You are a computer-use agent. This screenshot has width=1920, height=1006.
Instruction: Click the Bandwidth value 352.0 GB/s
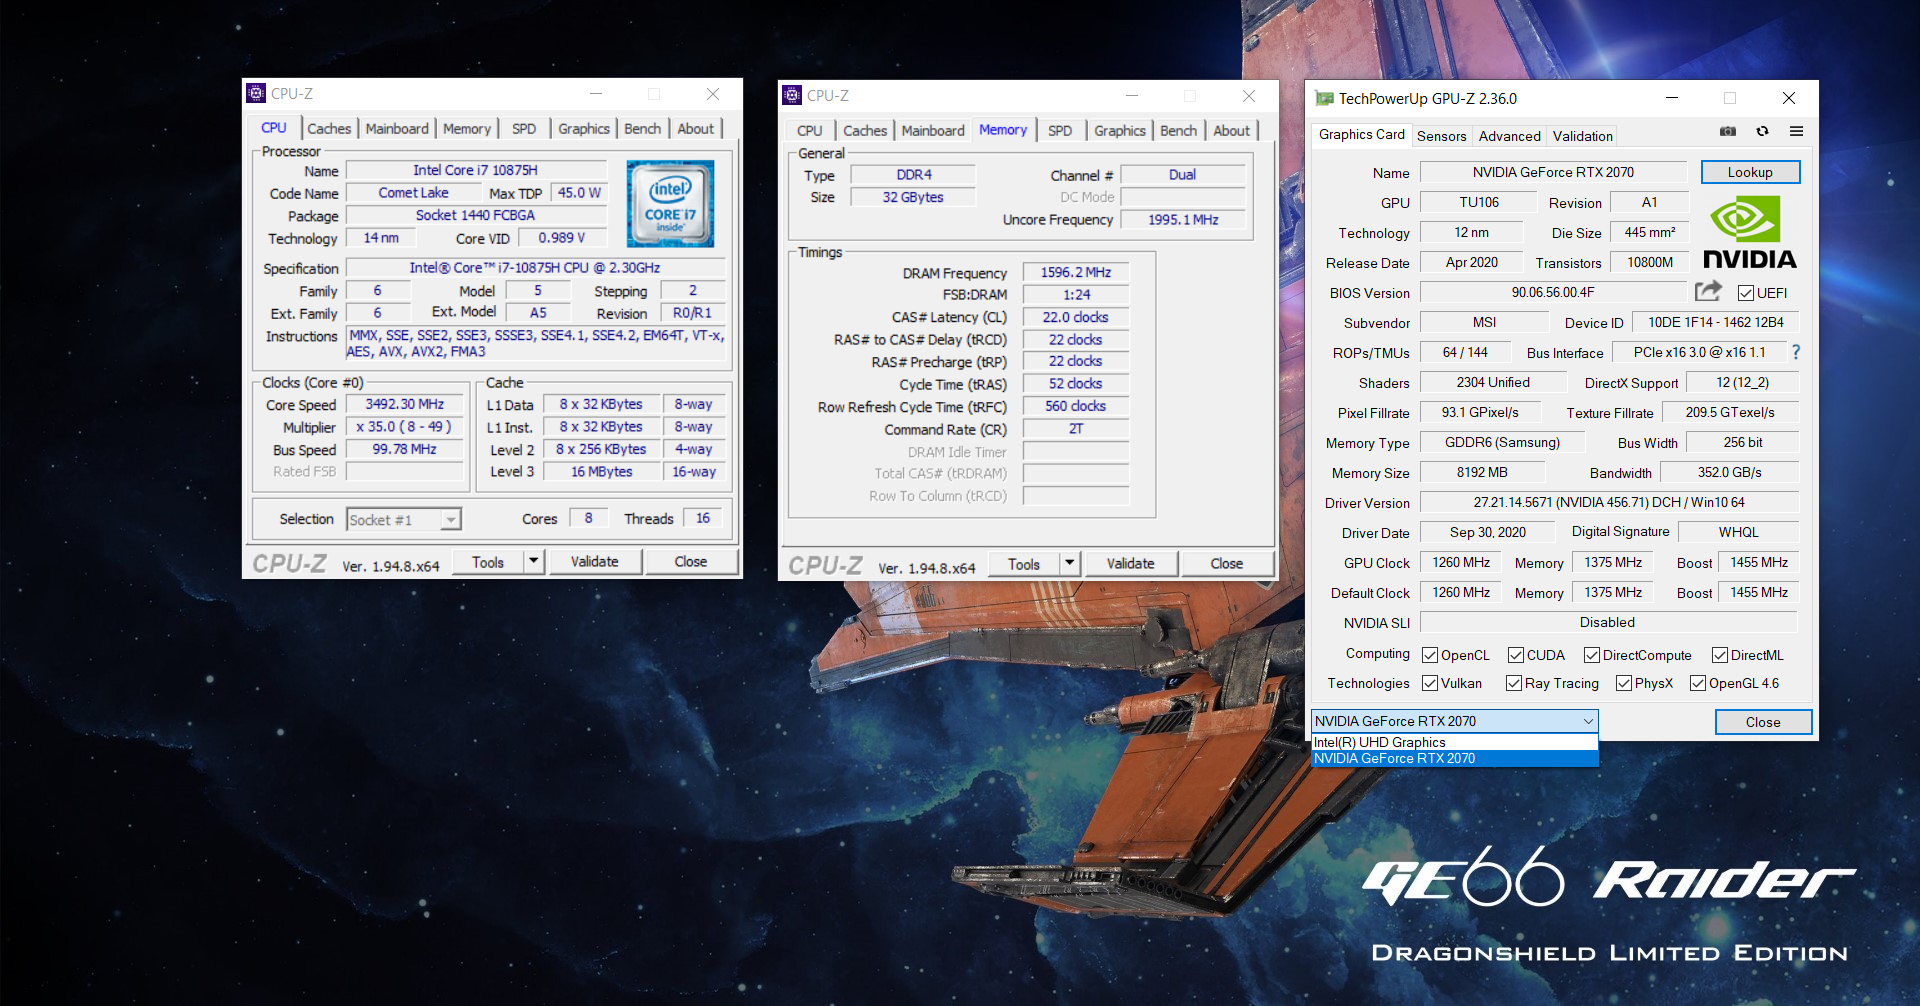click(x=1730, y=472)
